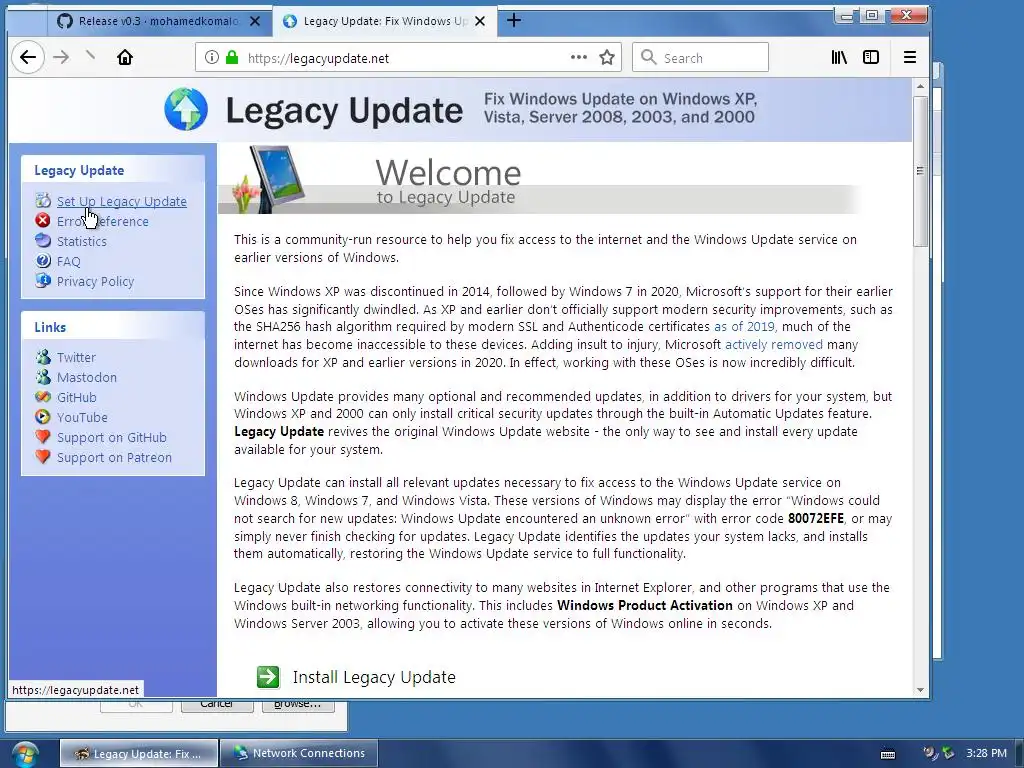The width and height of the screenshot is (1024, 768).
Task: Open the hamburger application menu
Action: pyautogui.click(x=910, y=57)
